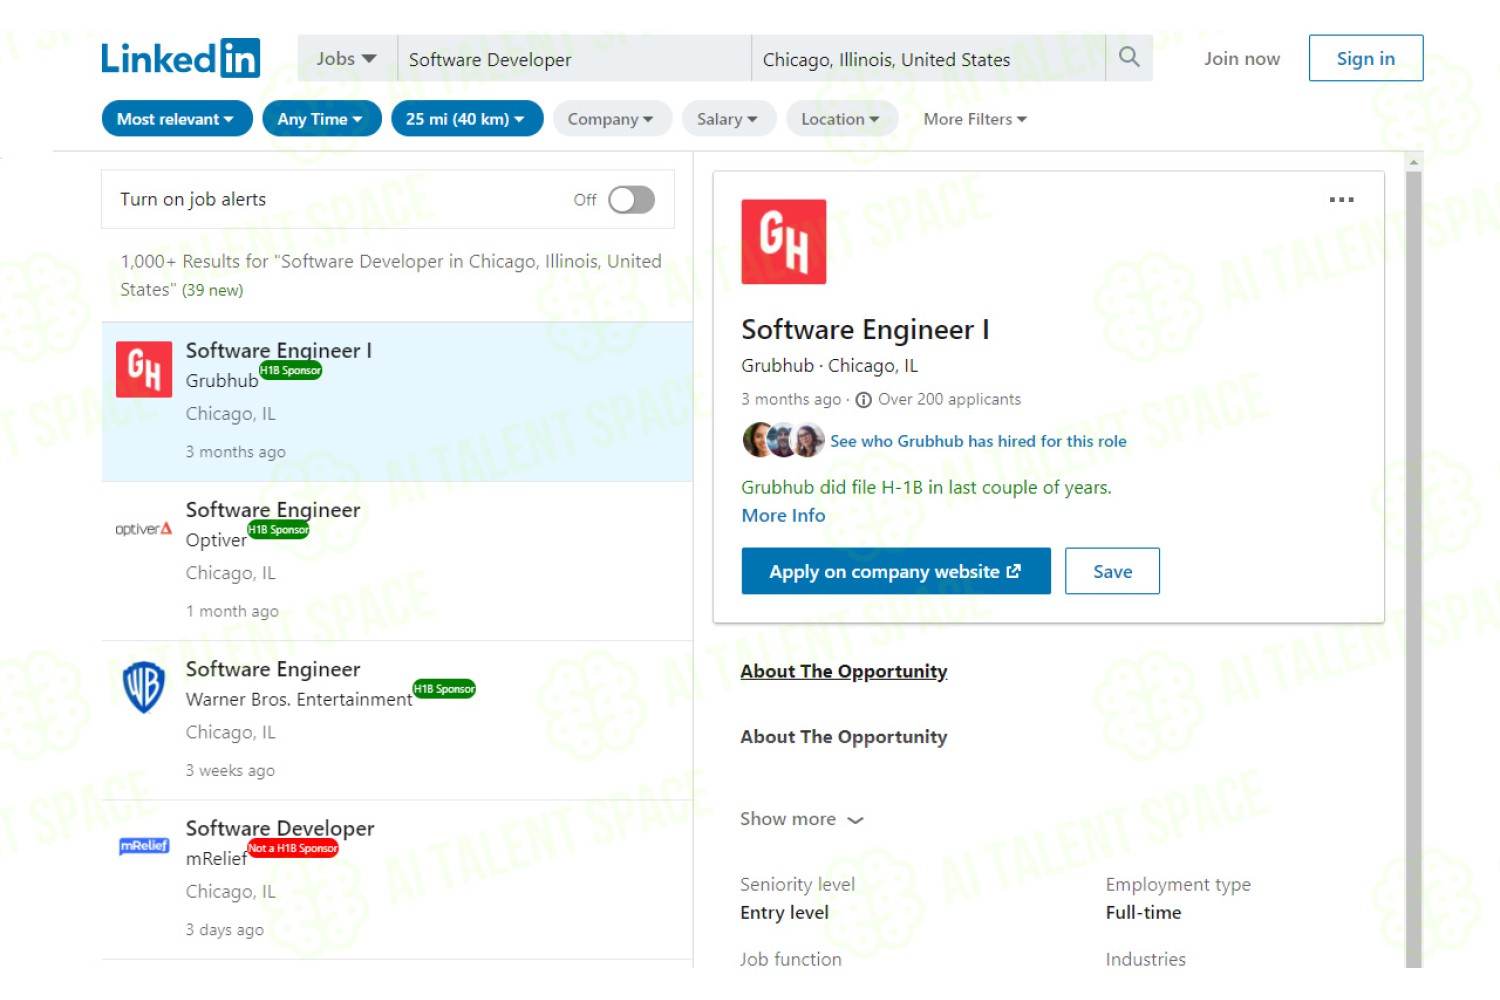Click the applicants info icon
Image resolution: width=1500 pixels, height=1000 pixels.
(863, 400)
